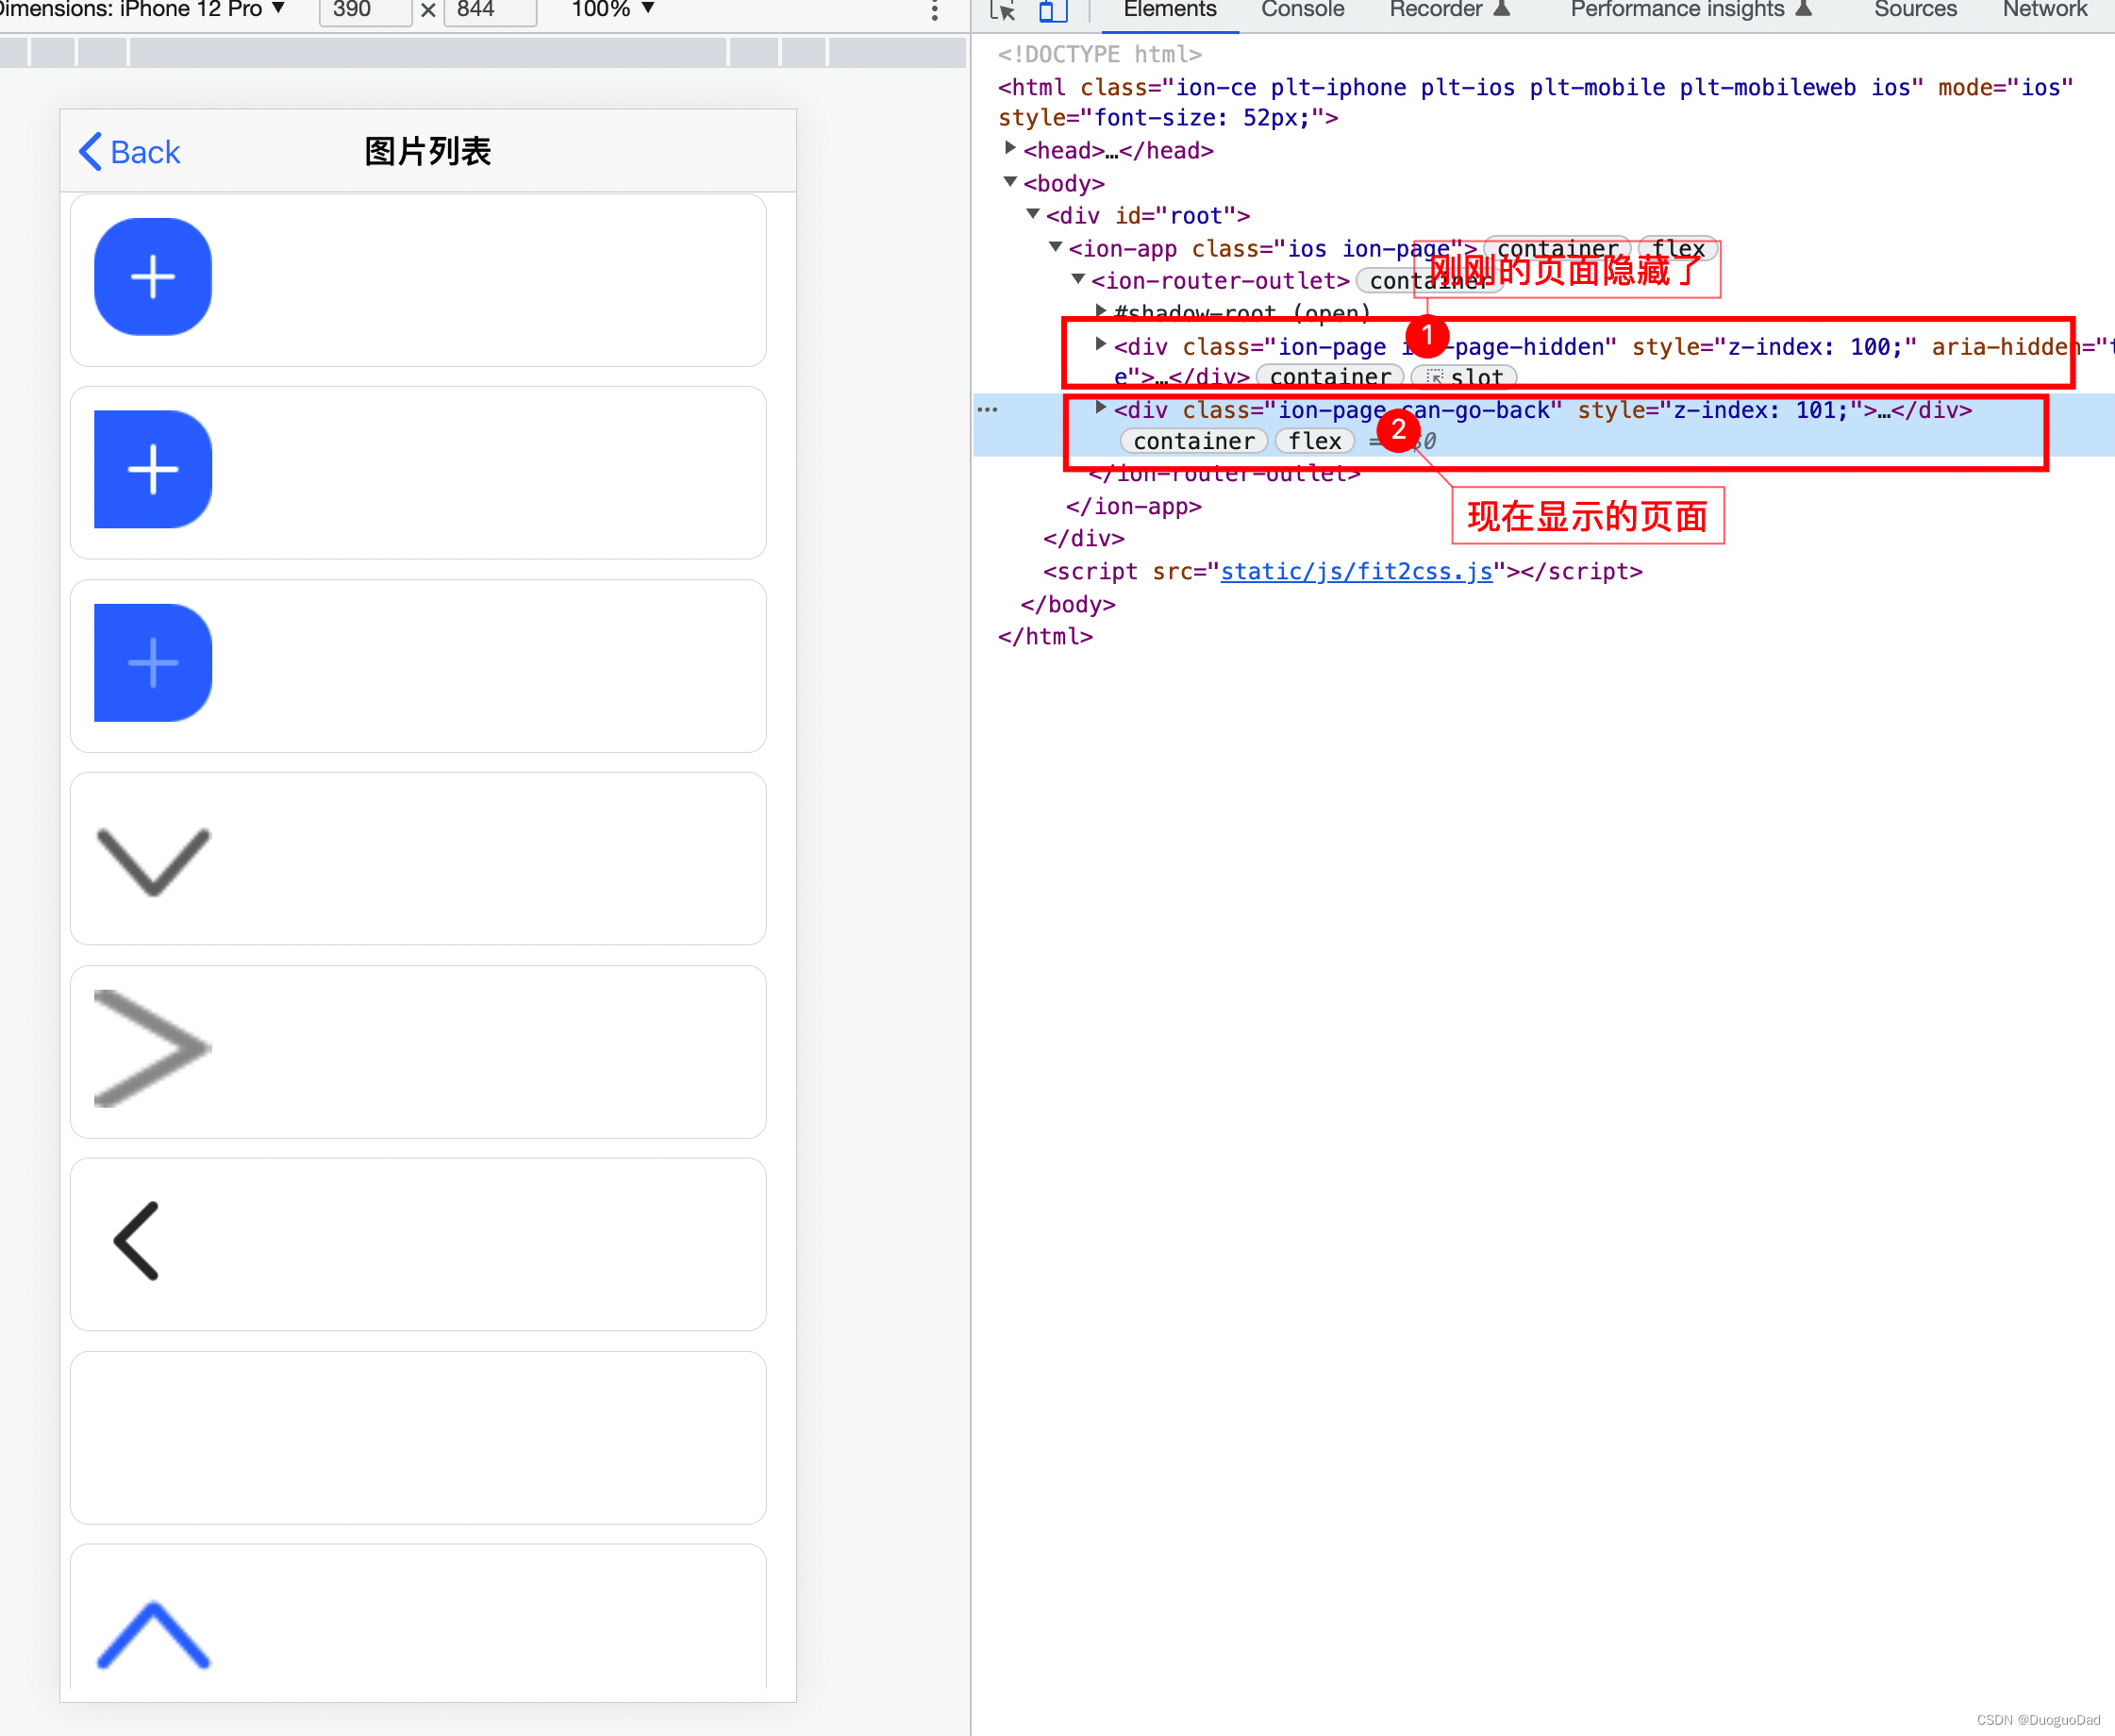Toggle flex badge on ion-app element
Viewport: 2115px width, 1736px height.
1677,248
